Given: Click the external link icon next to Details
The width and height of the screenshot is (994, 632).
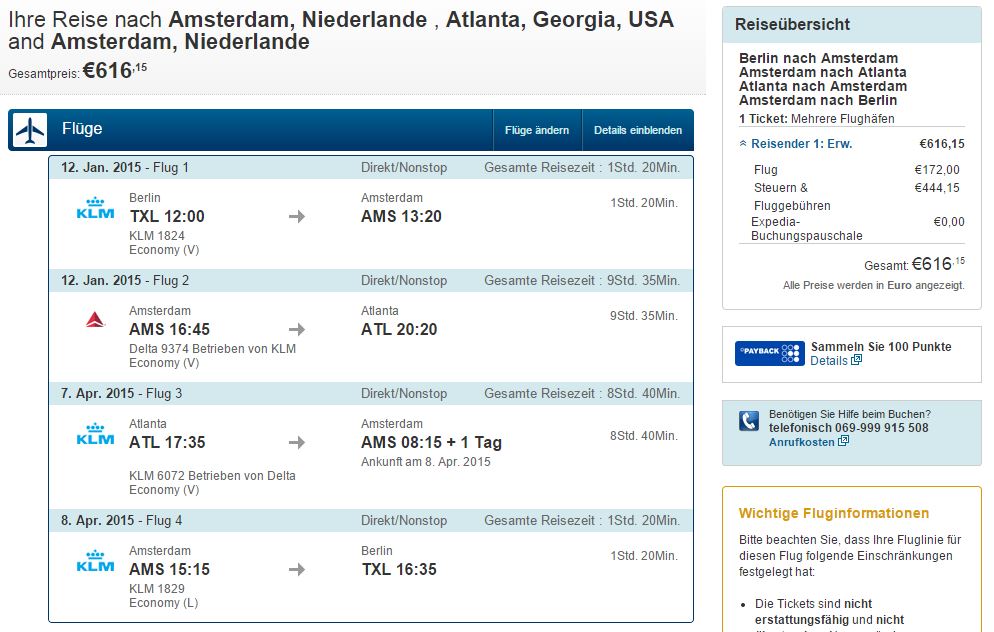Looking at the screenshot, I should click(x=856, y=360).
